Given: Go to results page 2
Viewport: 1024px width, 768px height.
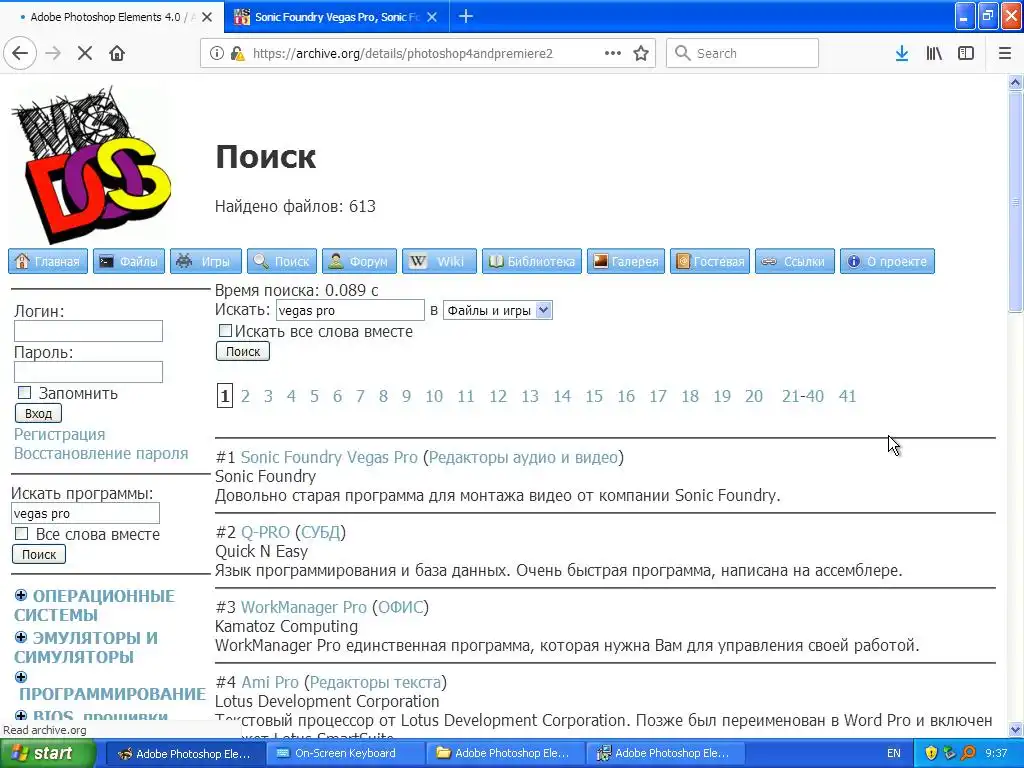Looking at the screenshot, I should (x=246, y=396).
